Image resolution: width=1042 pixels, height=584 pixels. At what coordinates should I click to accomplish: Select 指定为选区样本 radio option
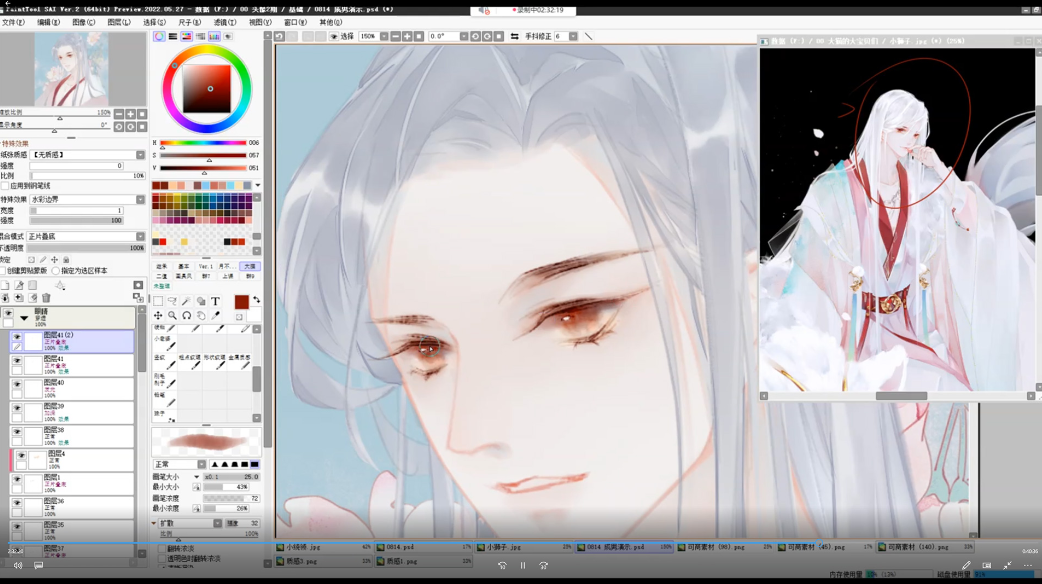coord(56,271)
